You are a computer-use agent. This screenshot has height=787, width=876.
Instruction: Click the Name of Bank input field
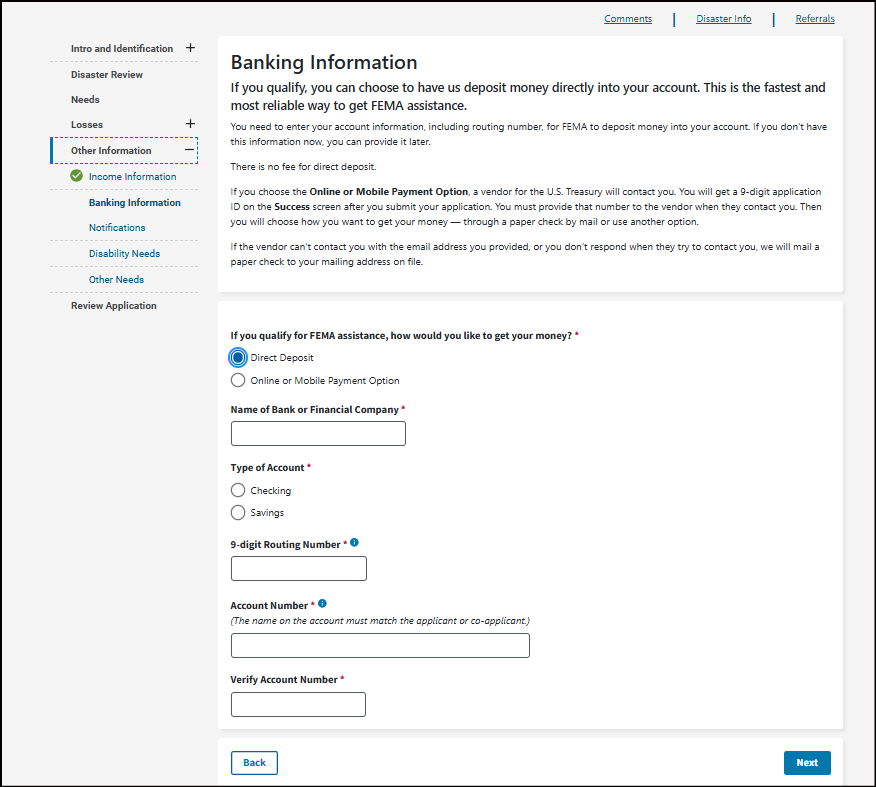click(x=318, y=433)
